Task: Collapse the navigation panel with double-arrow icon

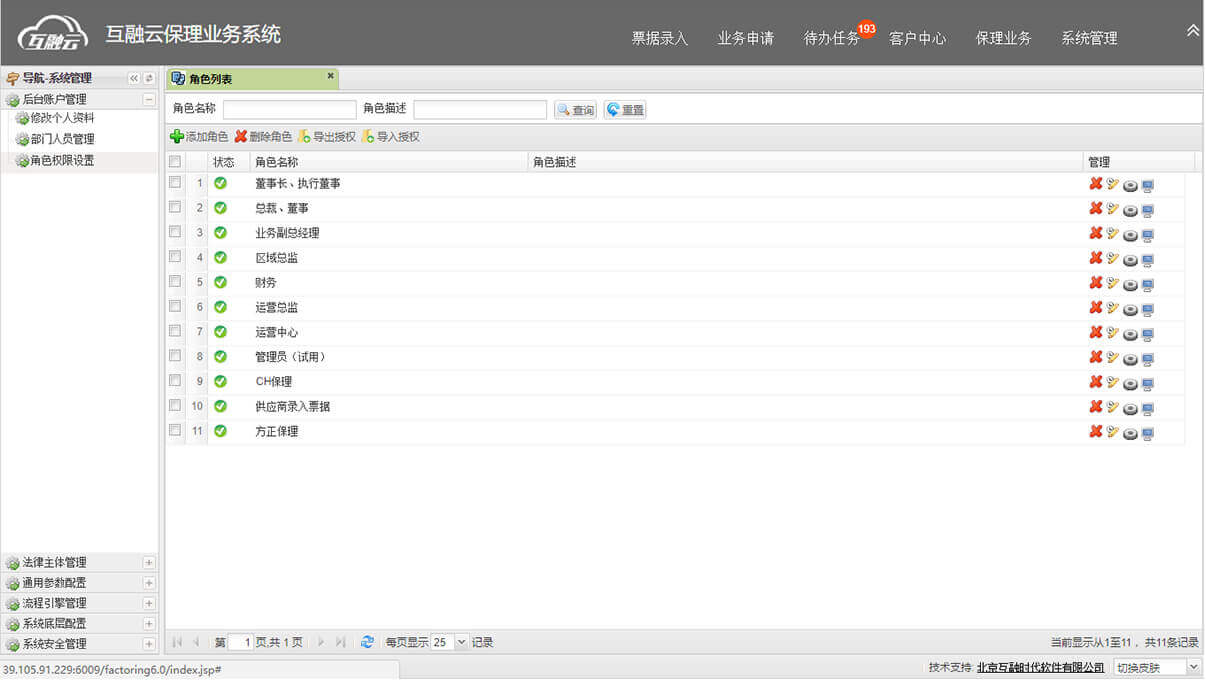Action: point(134,78)
